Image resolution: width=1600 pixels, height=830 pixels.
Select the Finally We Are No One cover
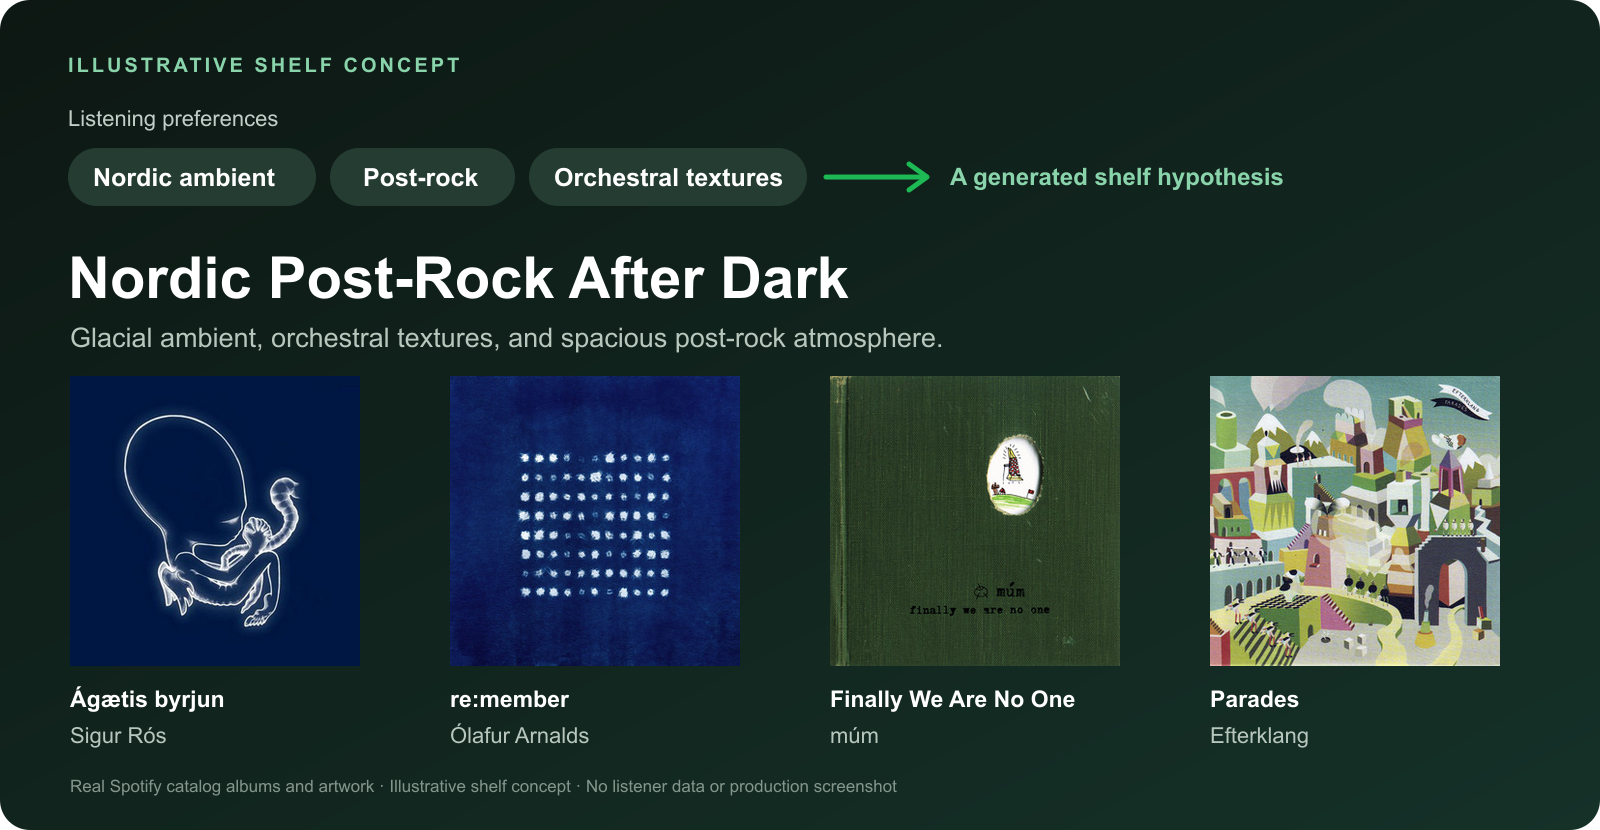(x=975, y=521)
